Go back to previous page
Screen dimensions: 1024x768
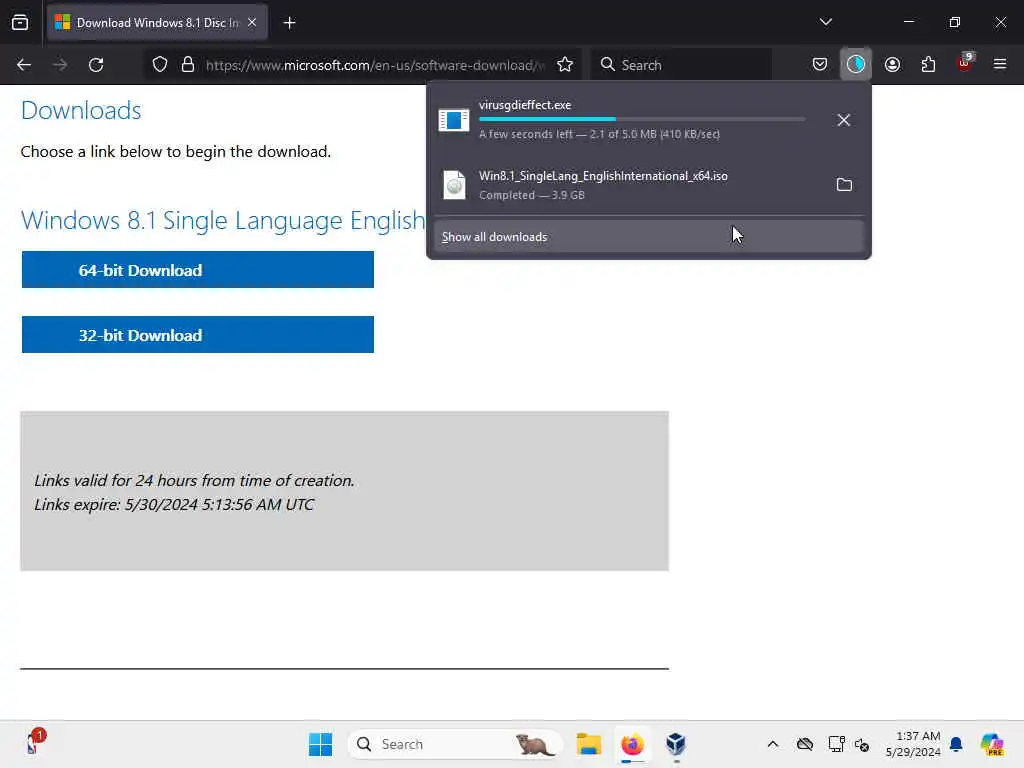pyautogui.click(x=24, y=65)
